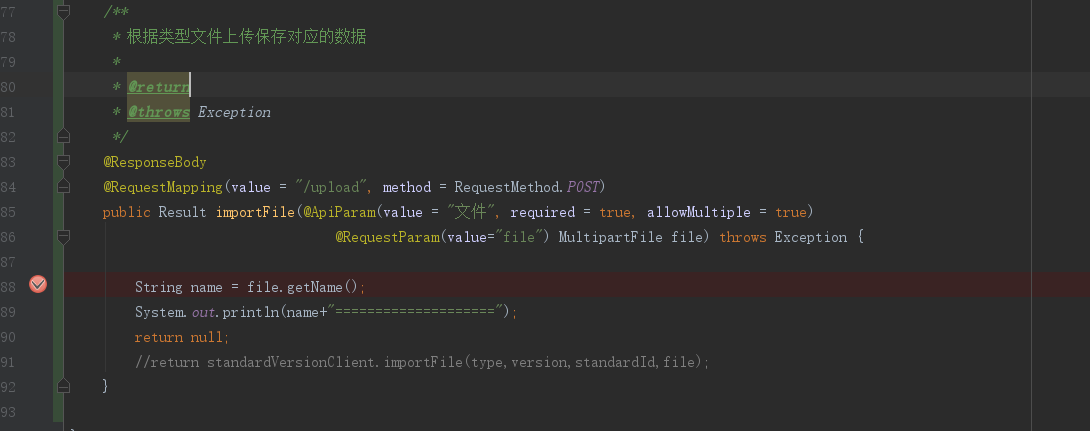Click the Result return type
This screenshot has width=1090, height=431.
182,212
